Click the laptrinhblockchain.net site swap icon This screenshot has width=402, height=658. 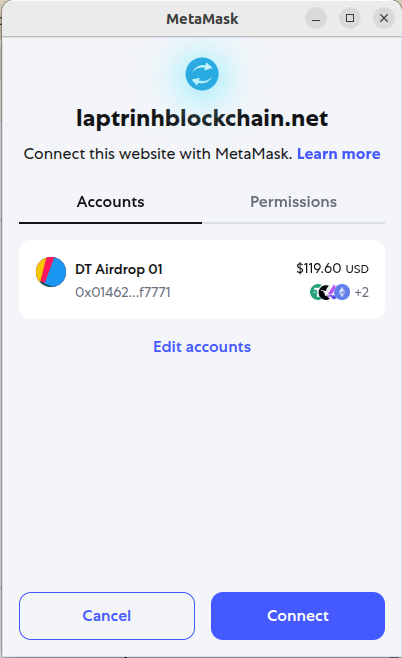(x=202, y=74)
